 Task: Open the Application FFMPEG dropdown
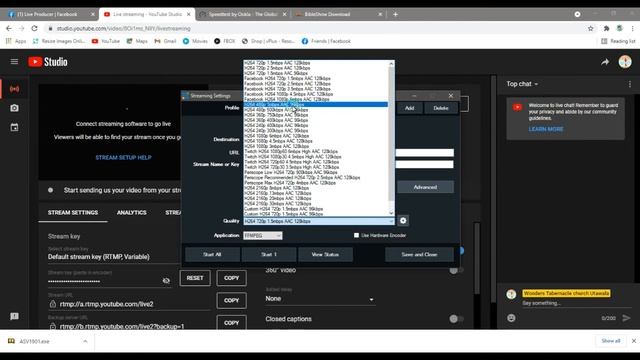pos(262,236)
